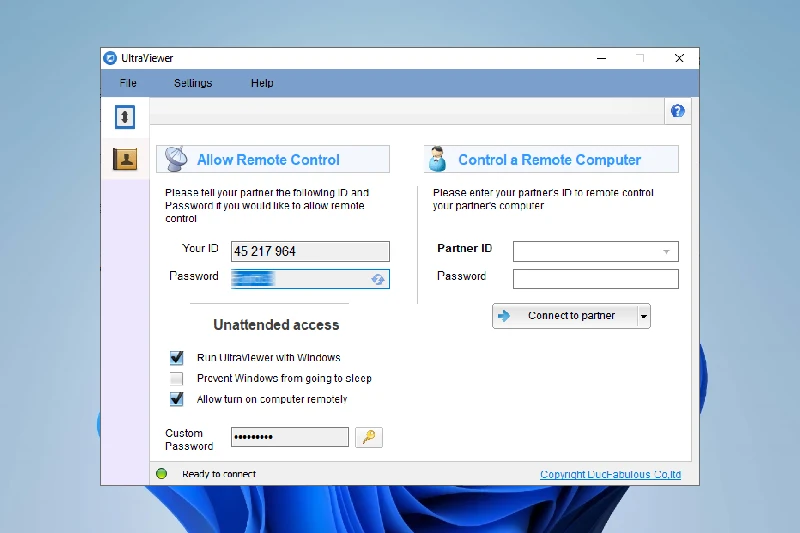The image size is (800, 533).
Task: Click the satellite dish Allow Remote Control icon
Action: pos(175,159)
